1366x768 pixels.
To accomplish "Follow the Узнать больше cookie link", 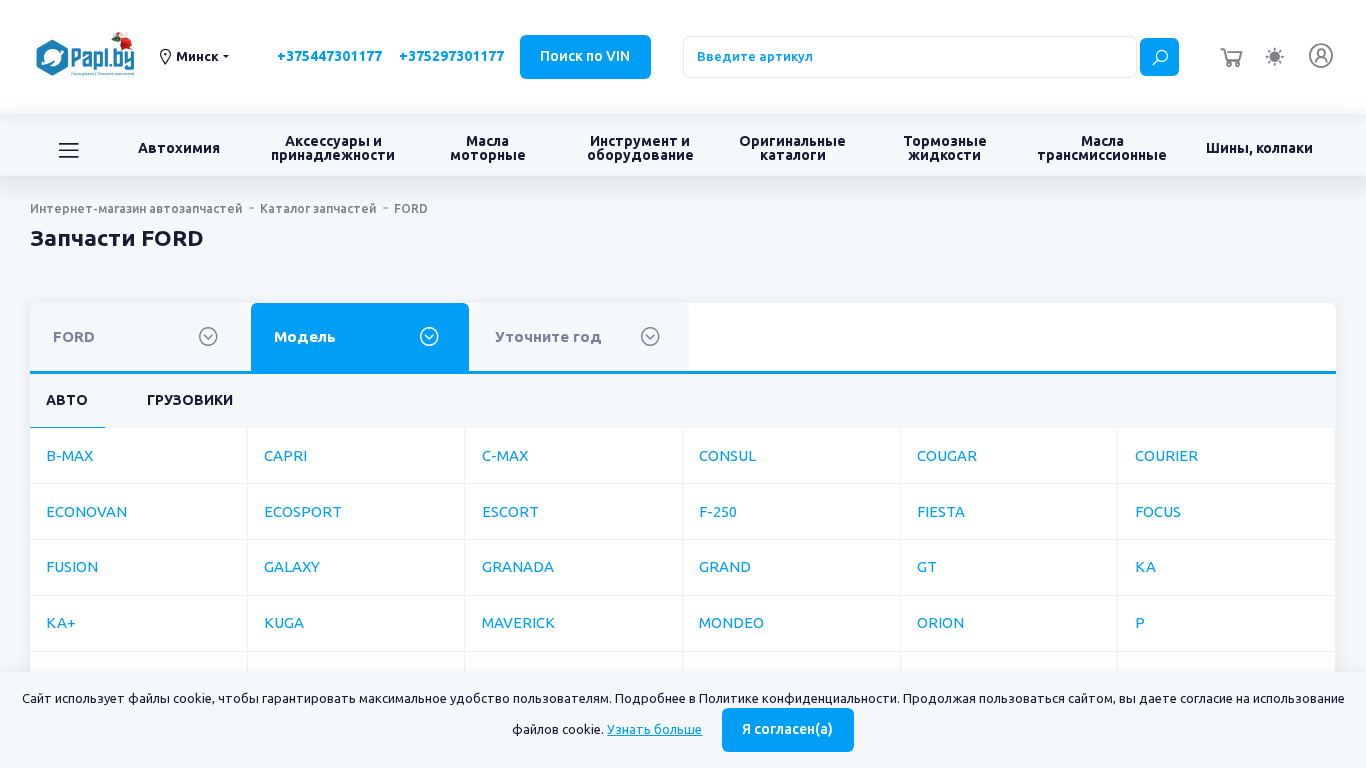I will point(654,730).
